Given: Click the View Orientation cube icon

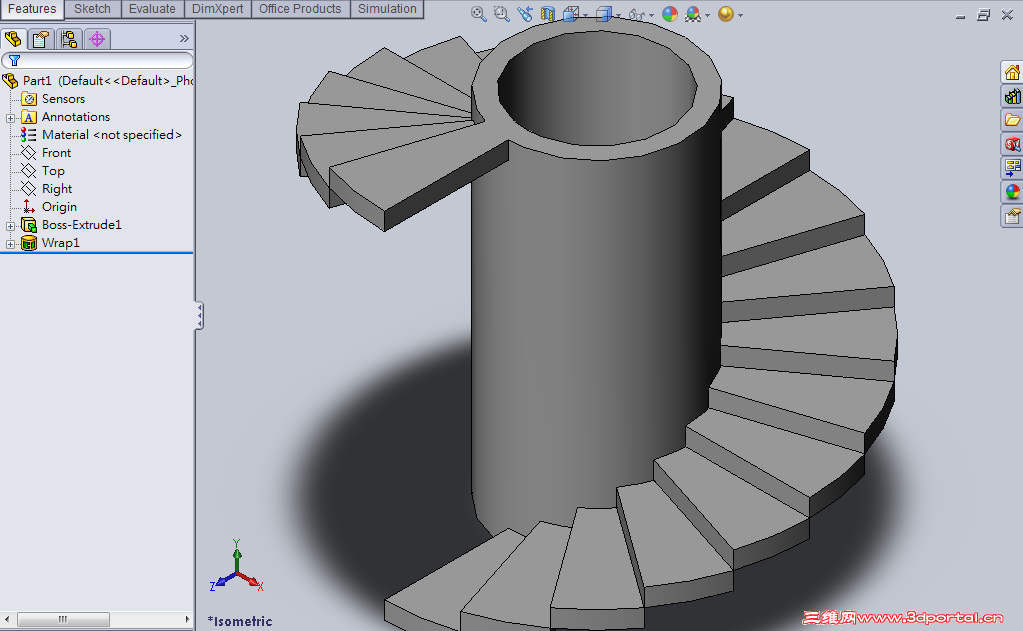Looking at the screenshot, I should coord(571,14).
